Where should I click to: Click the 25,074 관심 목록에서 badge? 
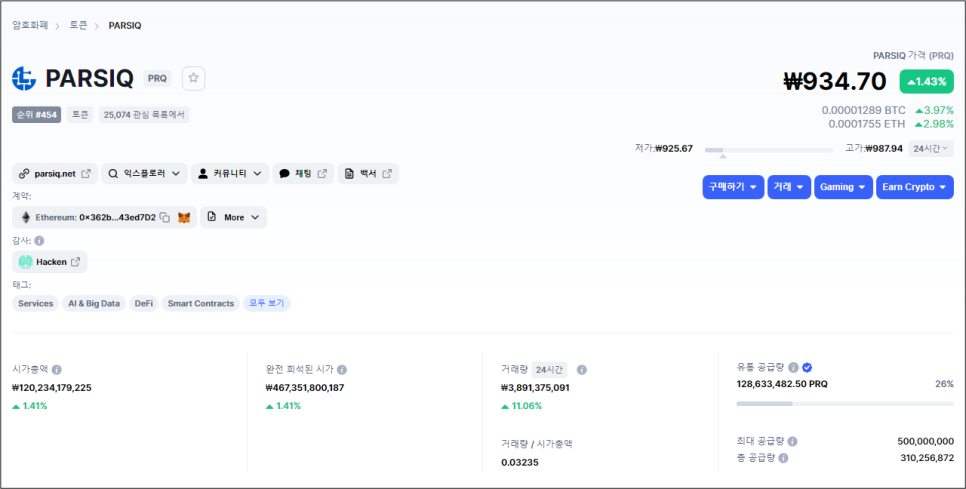[x=144, y=115]
